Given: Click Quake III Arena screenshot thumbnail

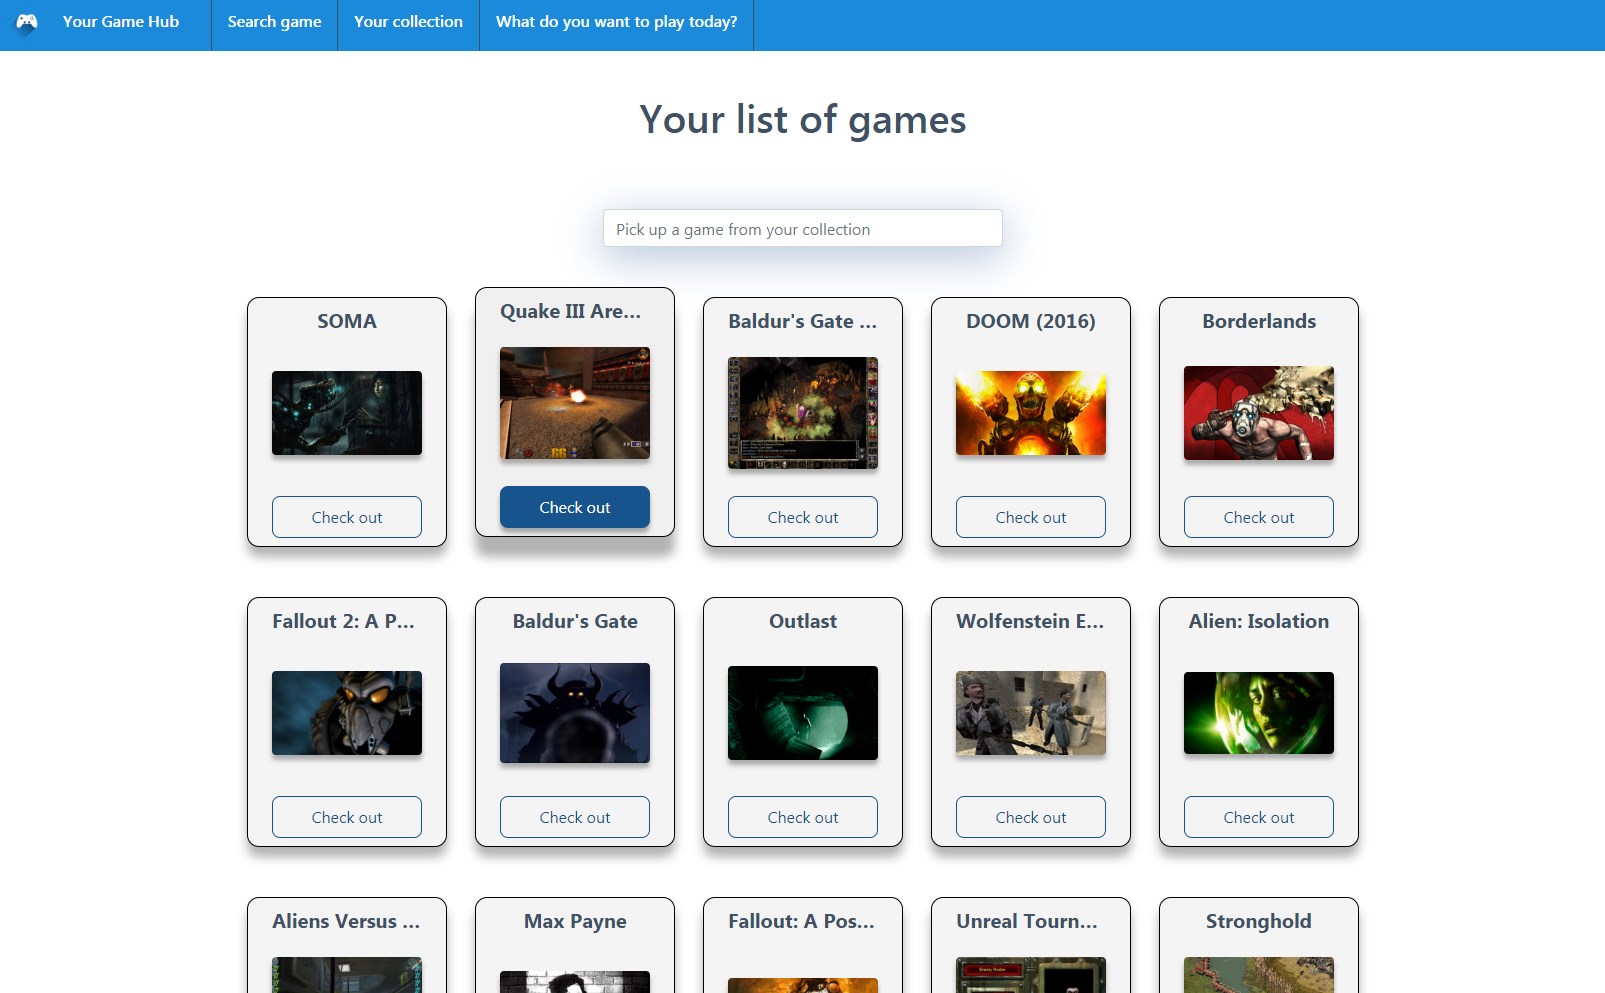Looking at the screenshot, I should tap(575, 403).
